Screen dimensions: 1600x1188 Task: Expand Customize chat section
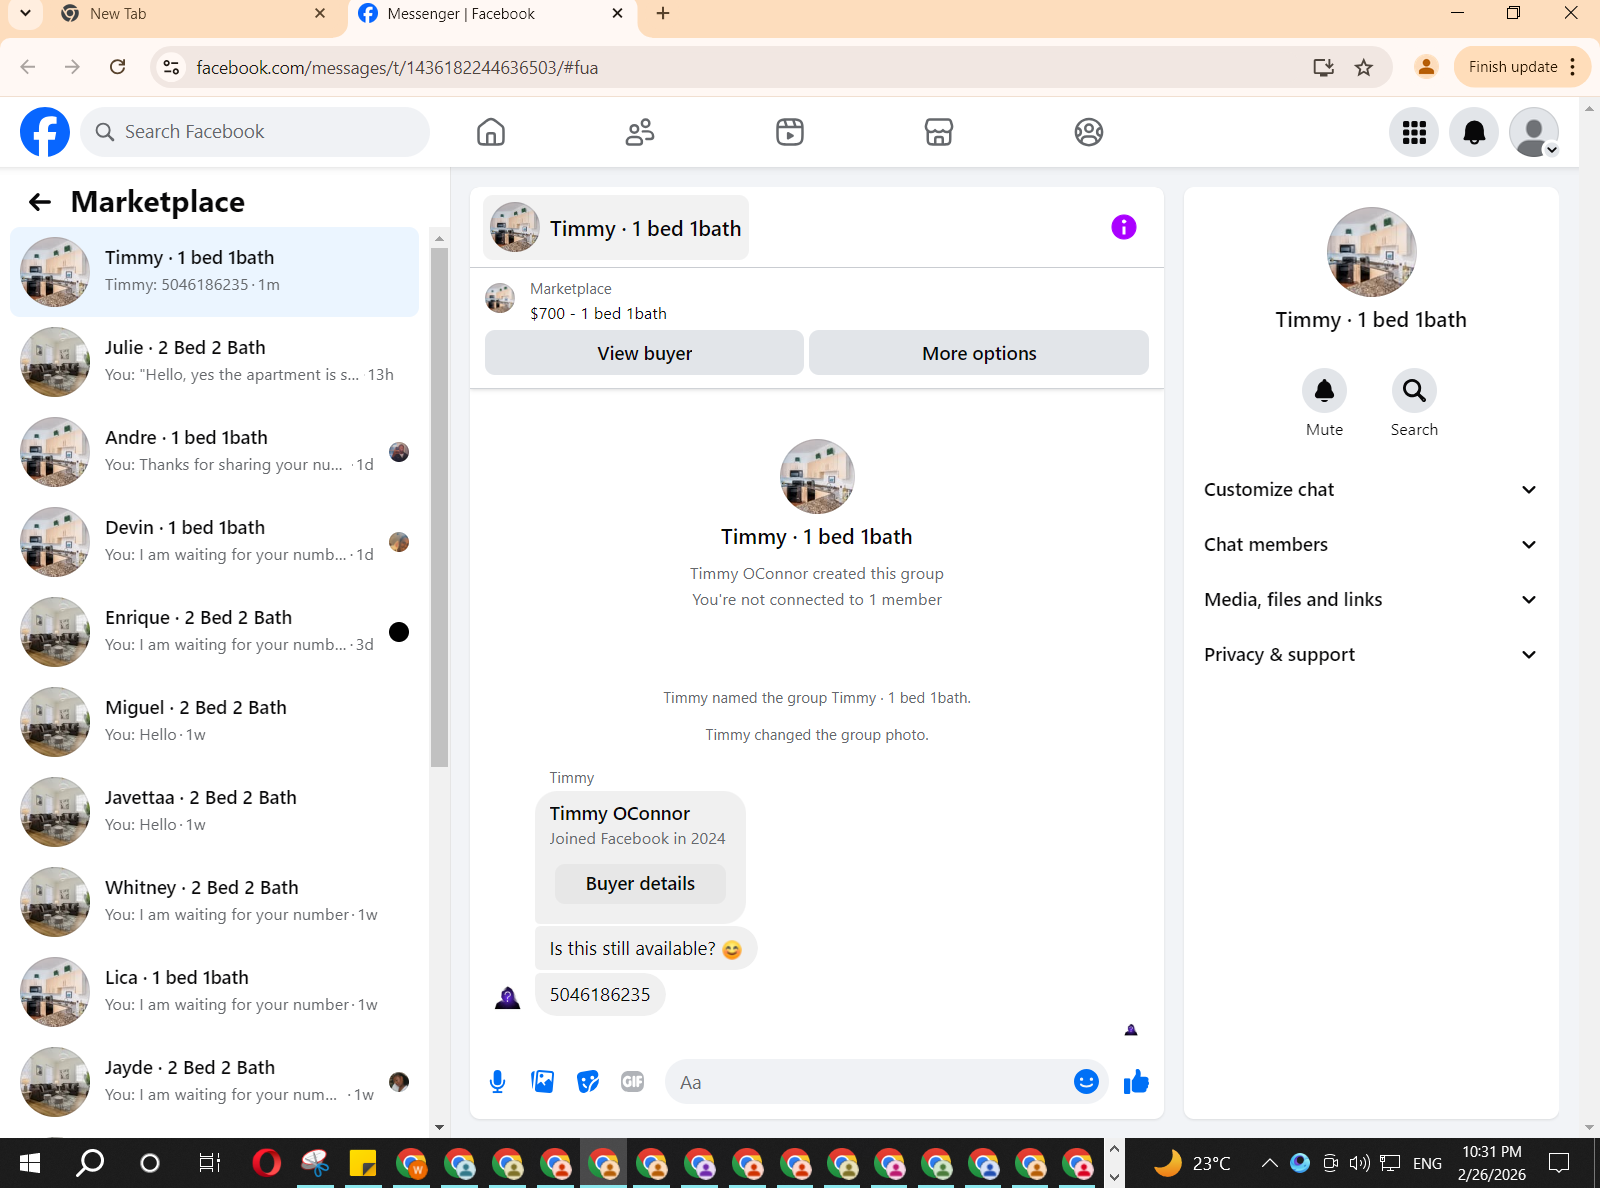[1370, 490]
